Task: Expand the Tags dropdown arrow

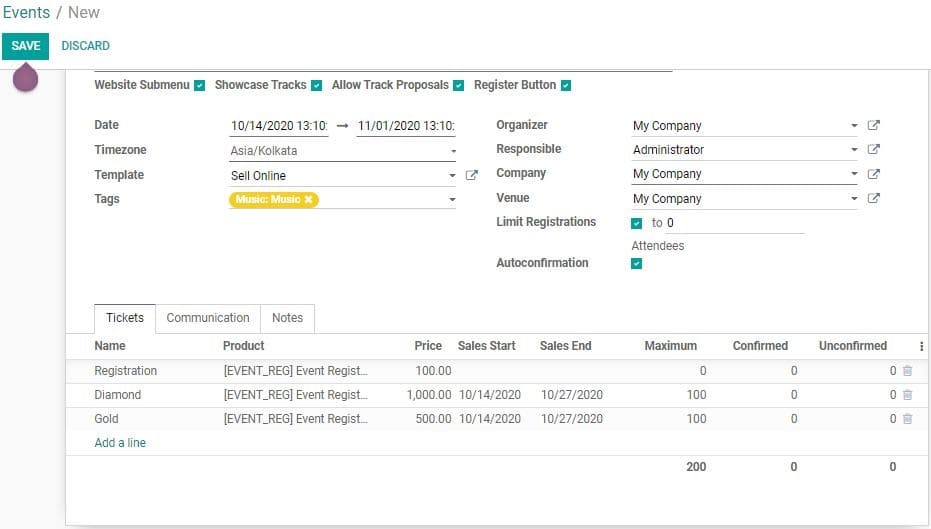Action: [x=453, y=200]
